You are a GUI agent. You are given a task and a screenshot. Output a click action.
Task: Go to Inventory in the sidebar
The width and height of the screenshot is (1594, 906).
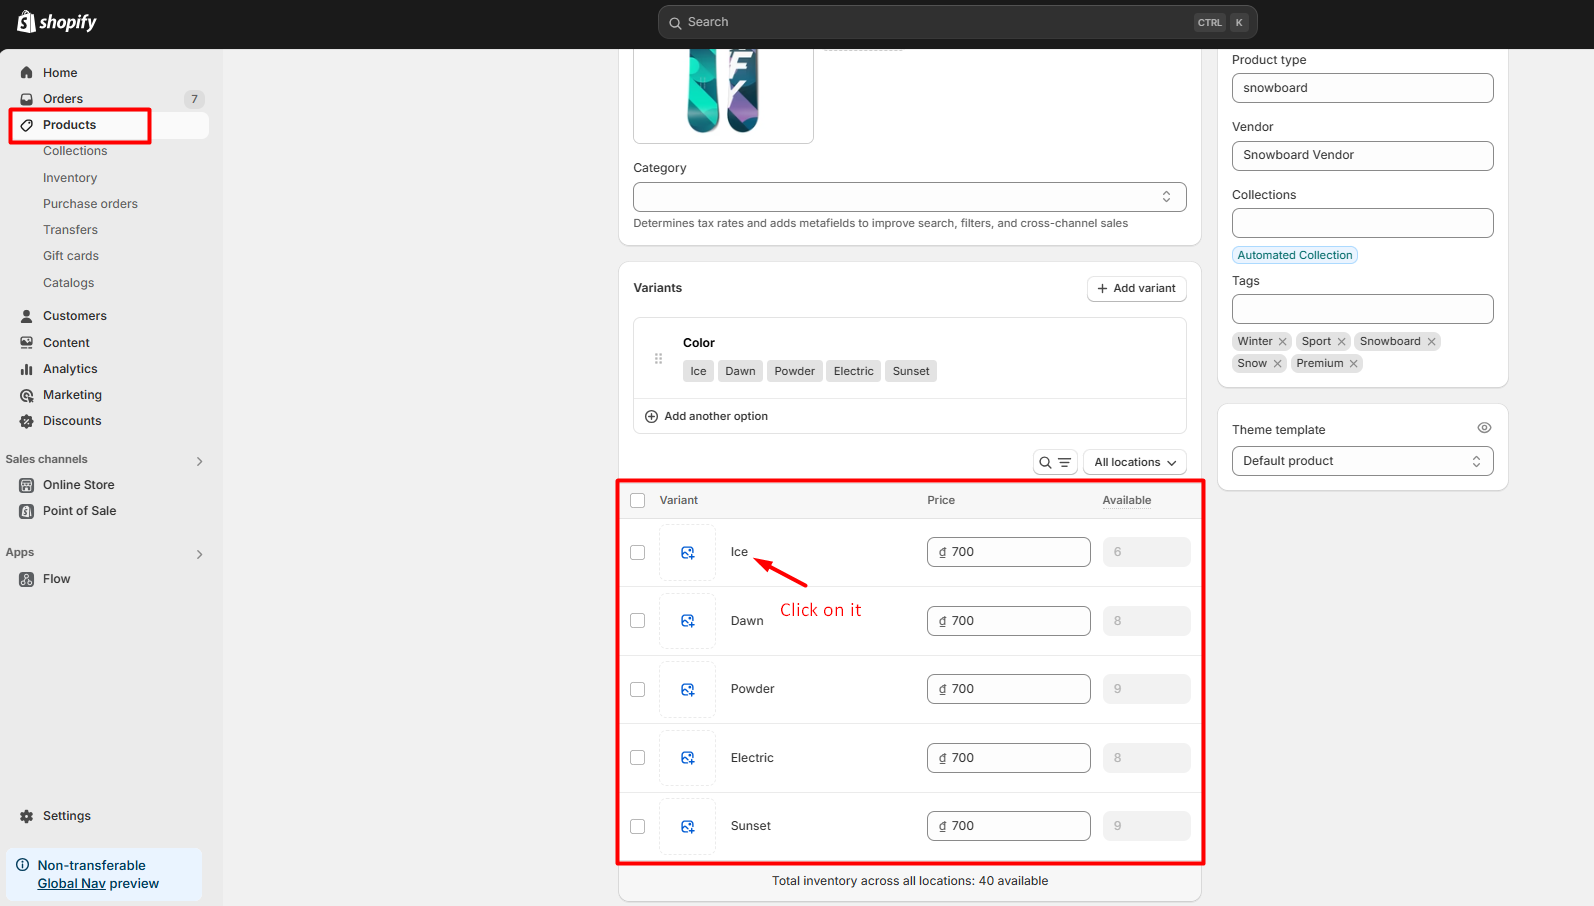coord(70,178)
